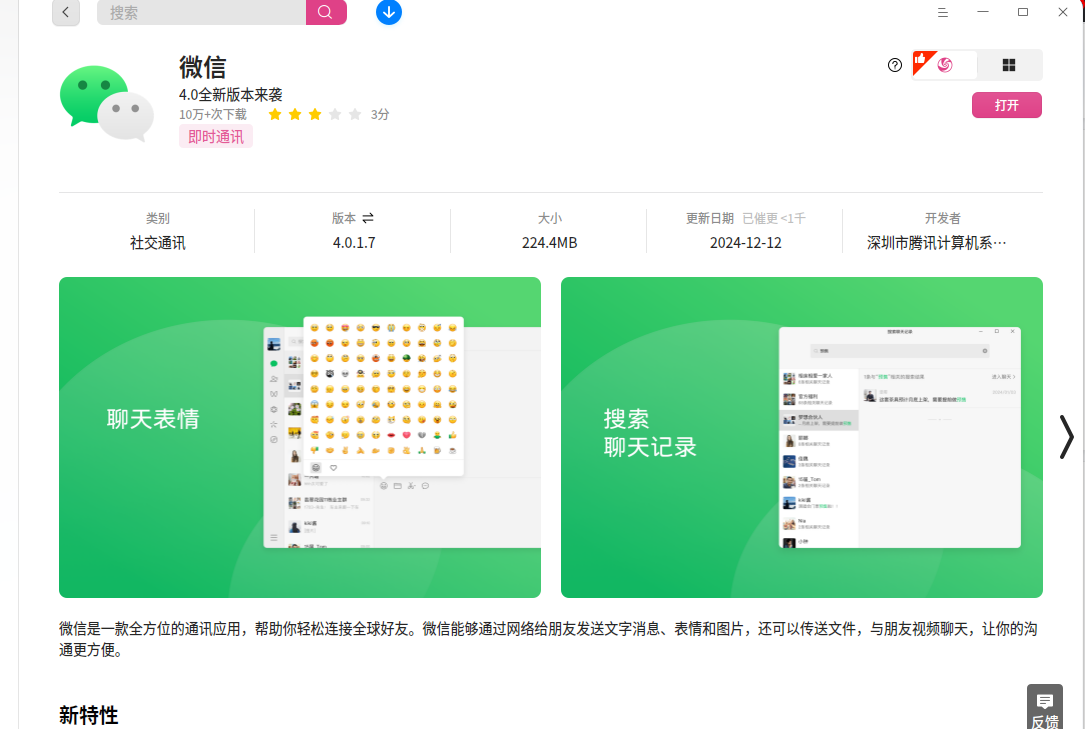Click version number 4.0.1.7

pos(354,243)
